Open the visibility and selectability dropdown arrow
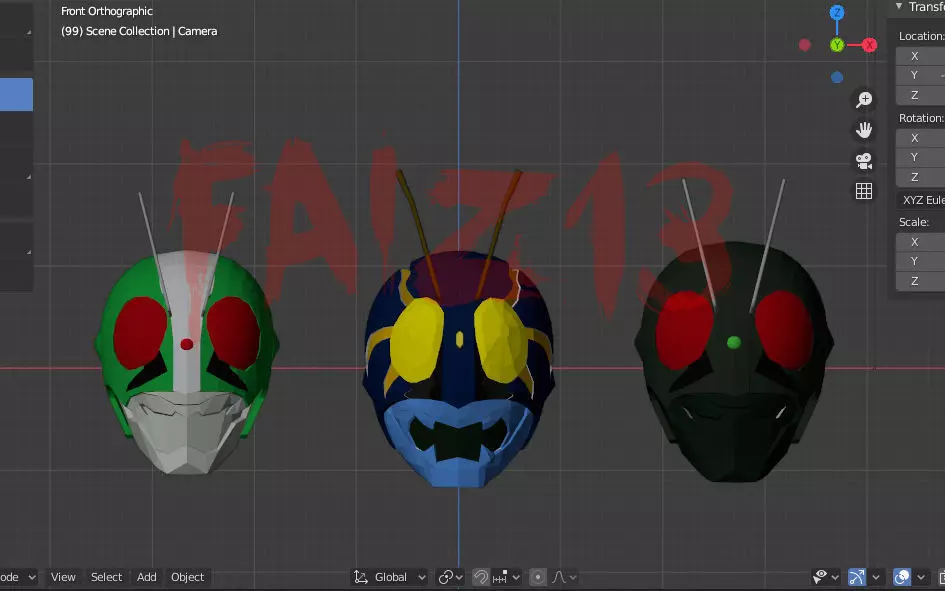945x591 pixels. point(835,577)
